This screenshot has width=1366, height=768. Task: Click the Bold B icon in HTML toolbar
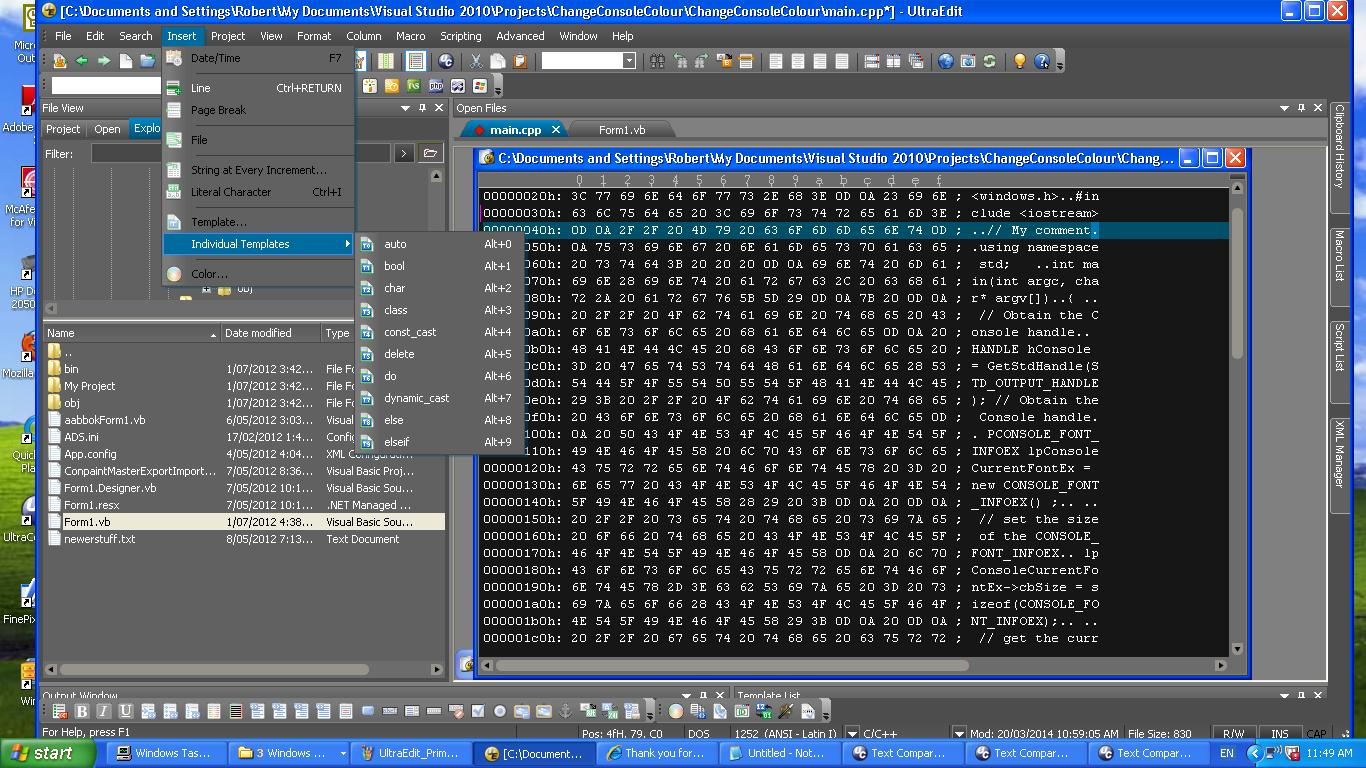(x=82, y=711)
